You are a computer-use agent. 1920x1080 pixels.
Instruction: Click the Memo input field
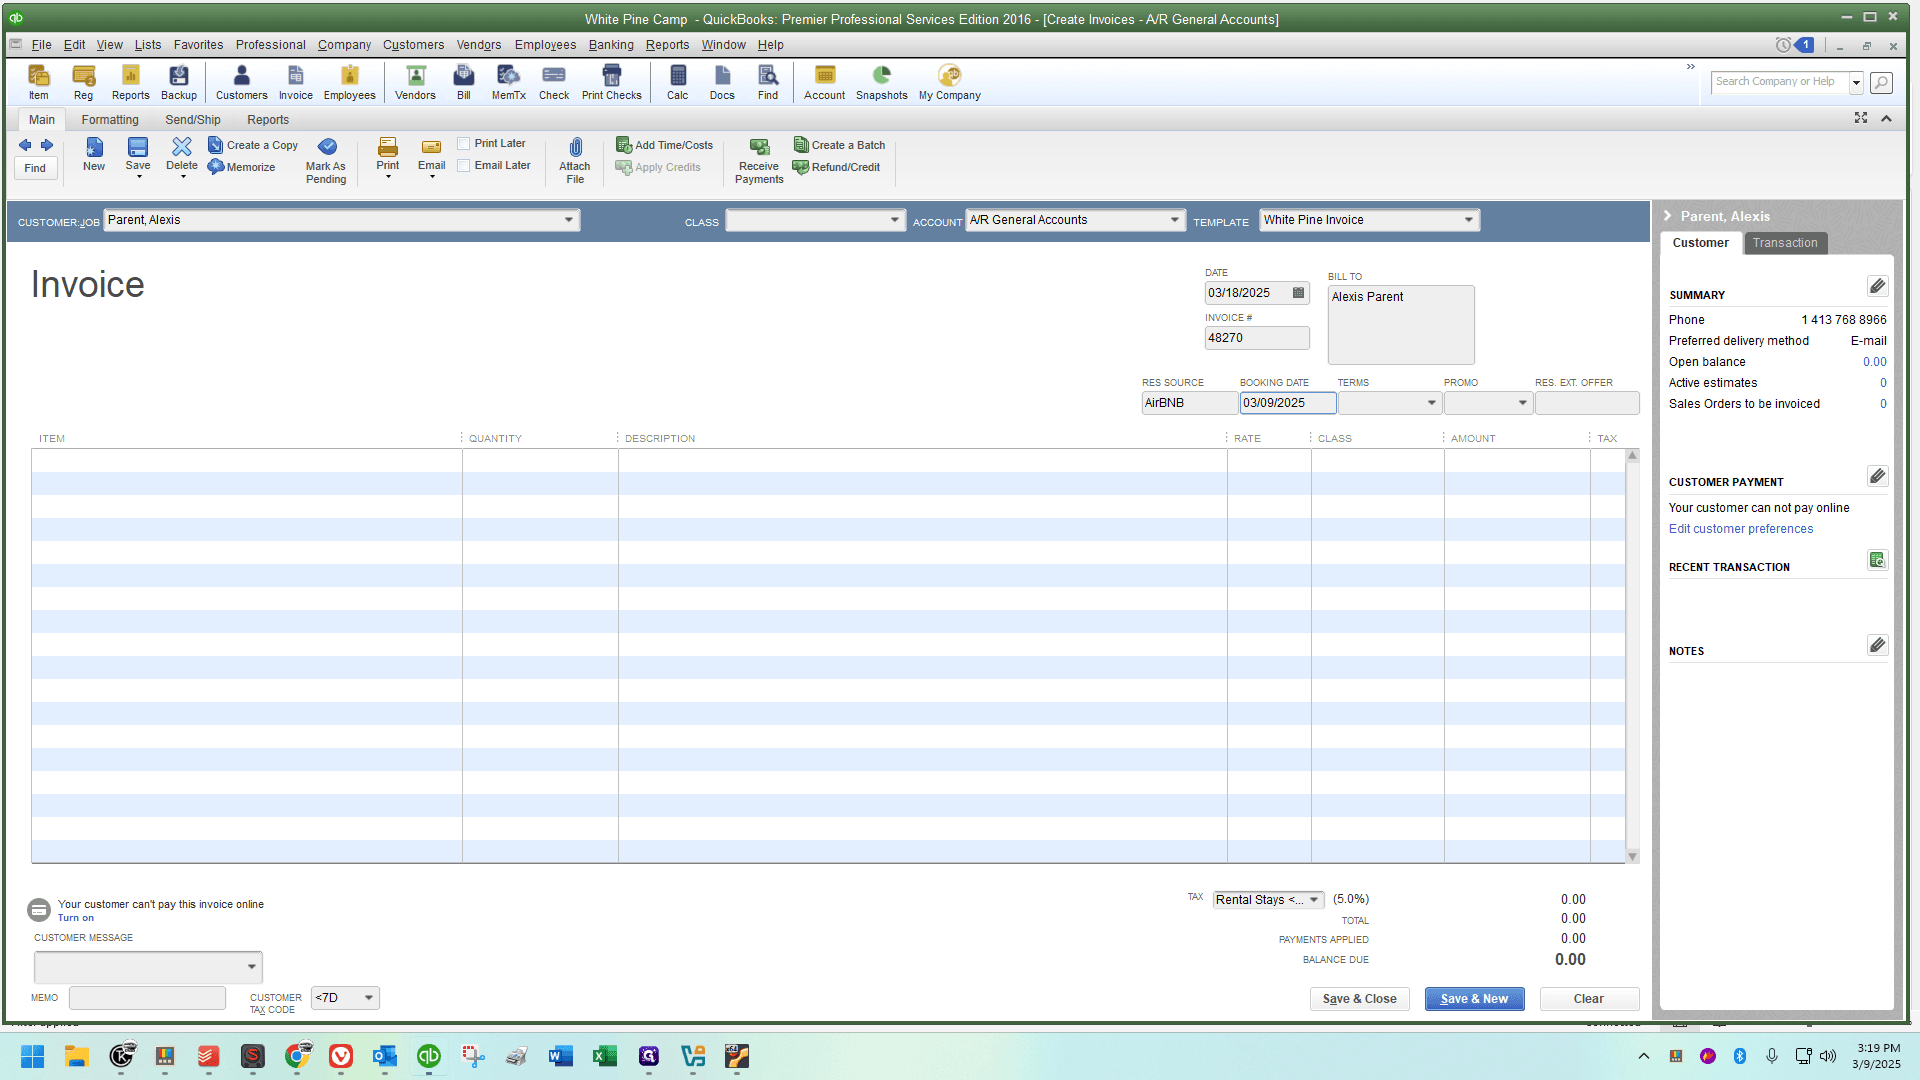pos(147,998)
